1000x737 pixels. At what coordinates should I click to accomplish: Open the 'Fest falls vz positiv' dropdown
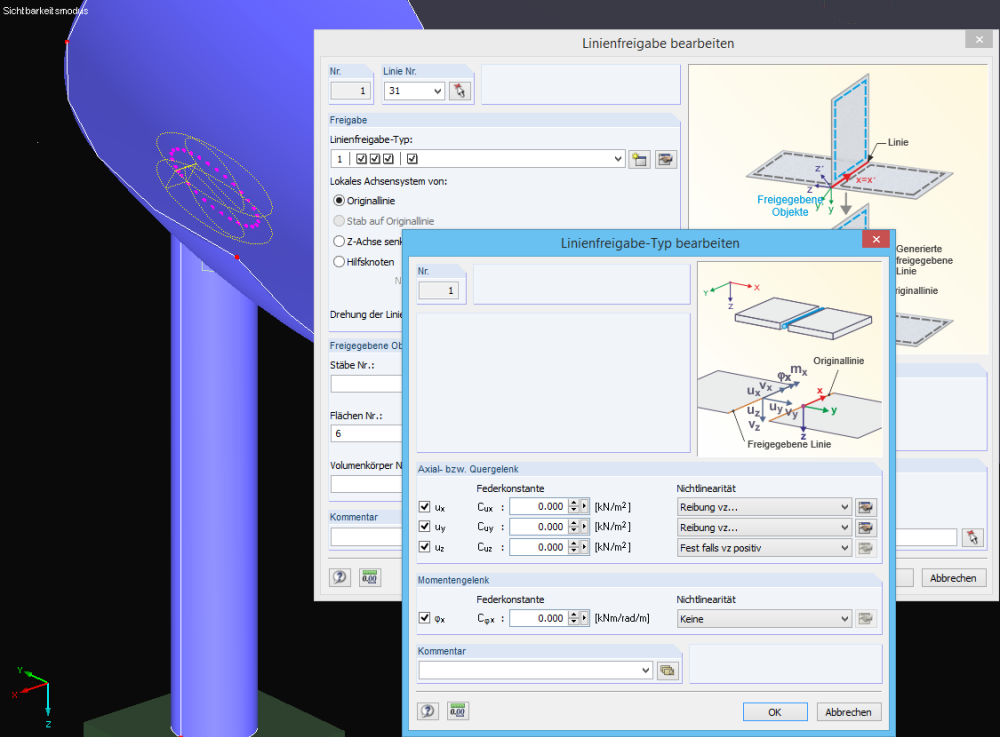point(764,548)
